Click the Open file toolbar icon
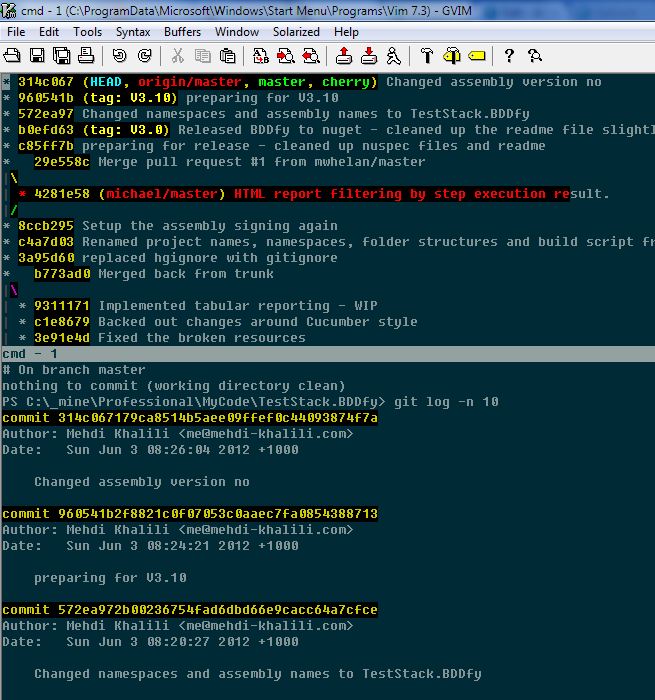The width and height of the screenshot is (655, 700). 12,56
